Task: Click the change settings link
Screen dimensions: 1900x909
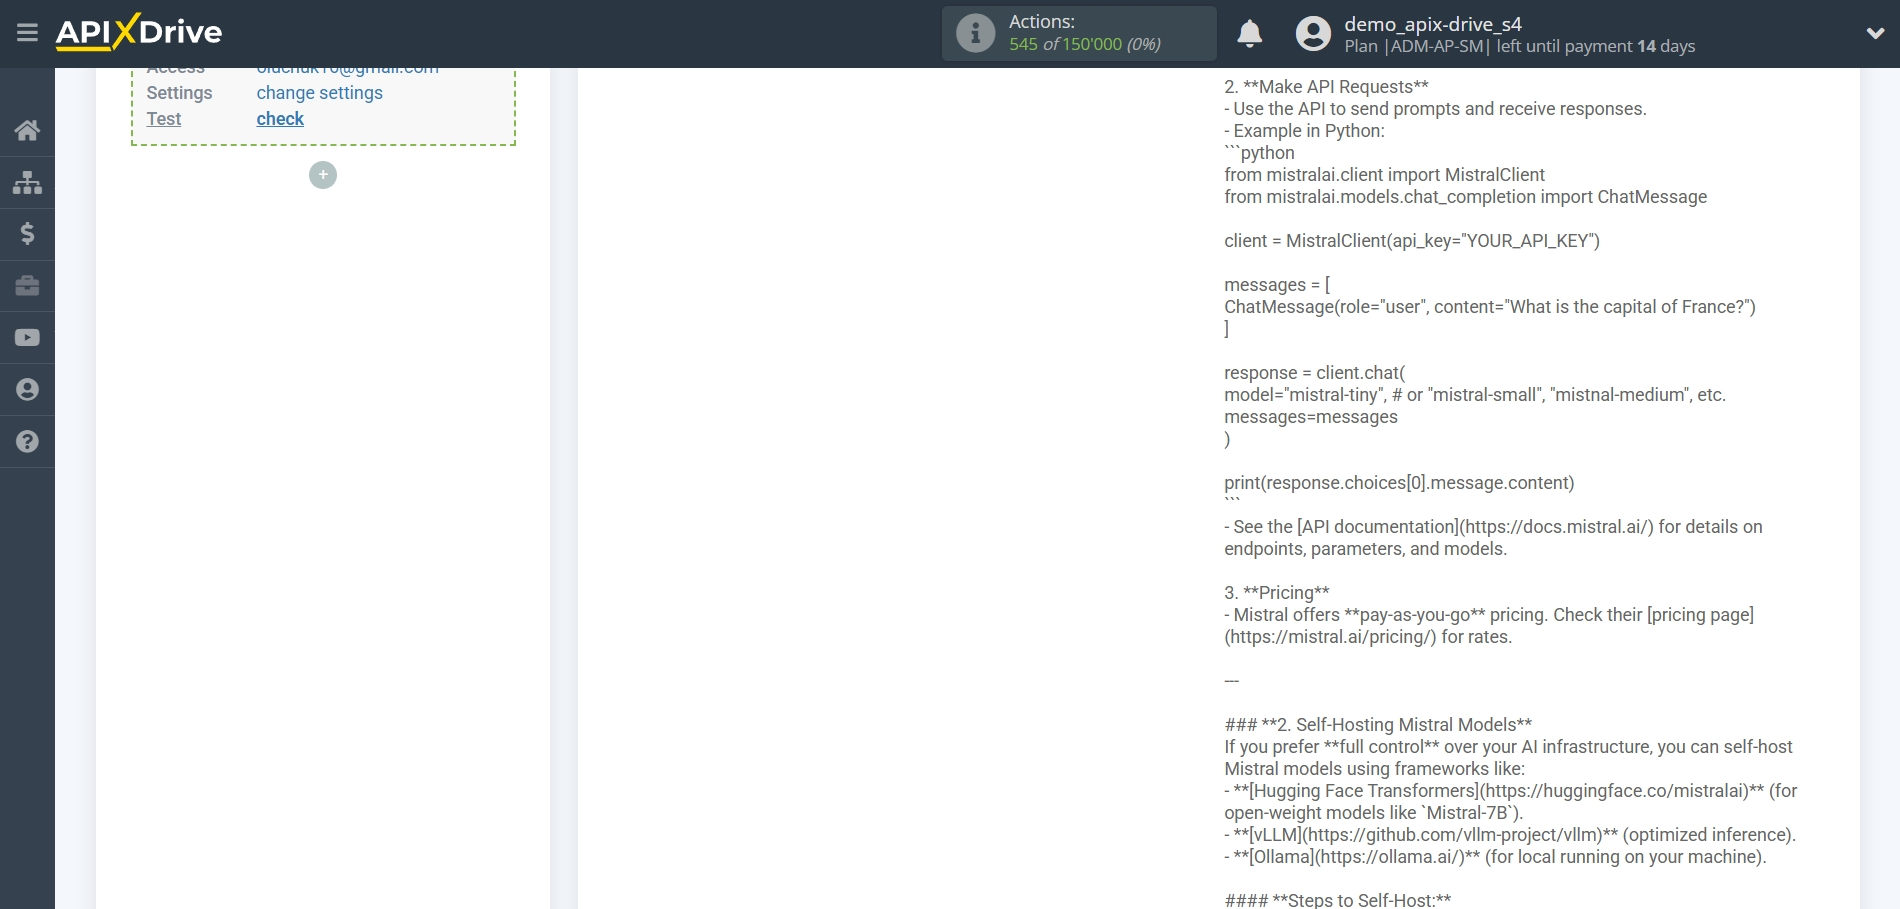Action: click(x=319, y=93)
